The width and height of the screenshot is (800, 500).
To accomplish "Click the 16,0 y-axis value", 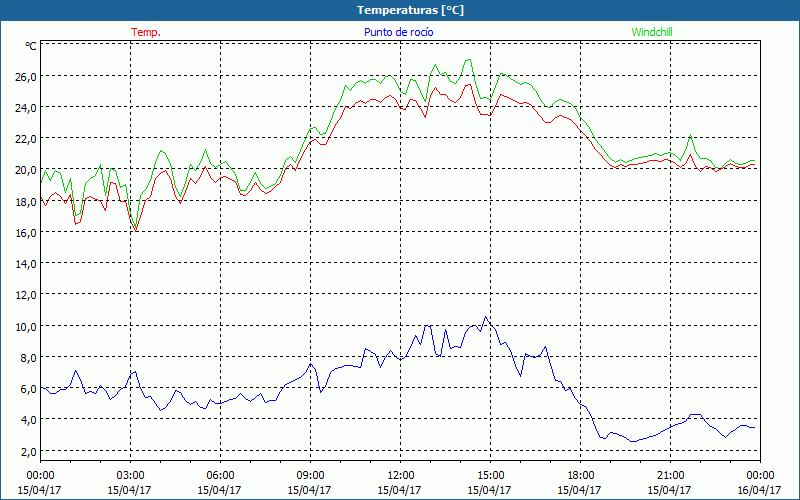I will (26, 233).
